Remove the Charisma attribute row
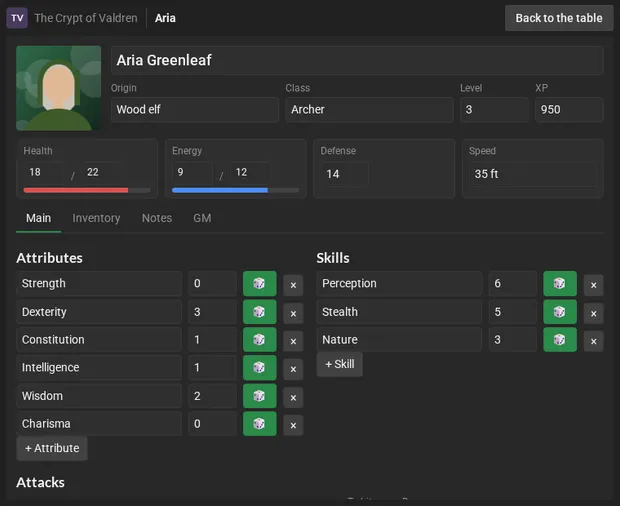Viewport: 620px width, 506px height. [x=293, y=425]
